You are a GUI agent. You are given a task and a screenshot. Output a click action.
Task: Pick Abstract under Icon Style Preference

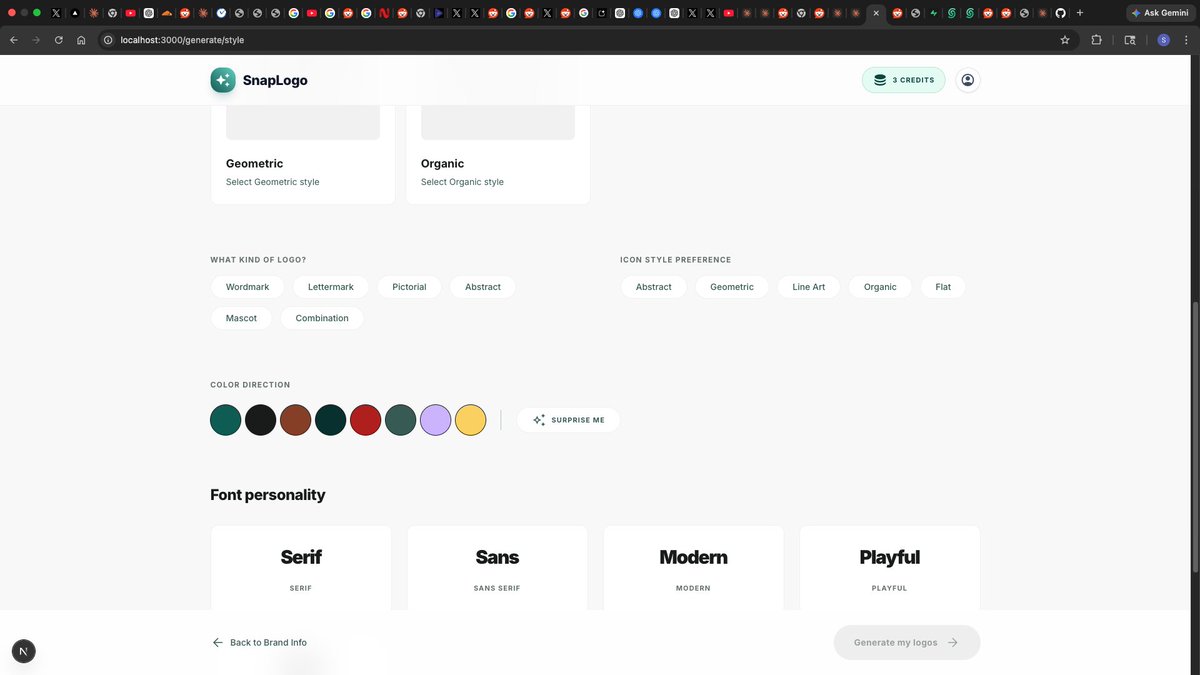pyautogui.click(x=654, y=287)
